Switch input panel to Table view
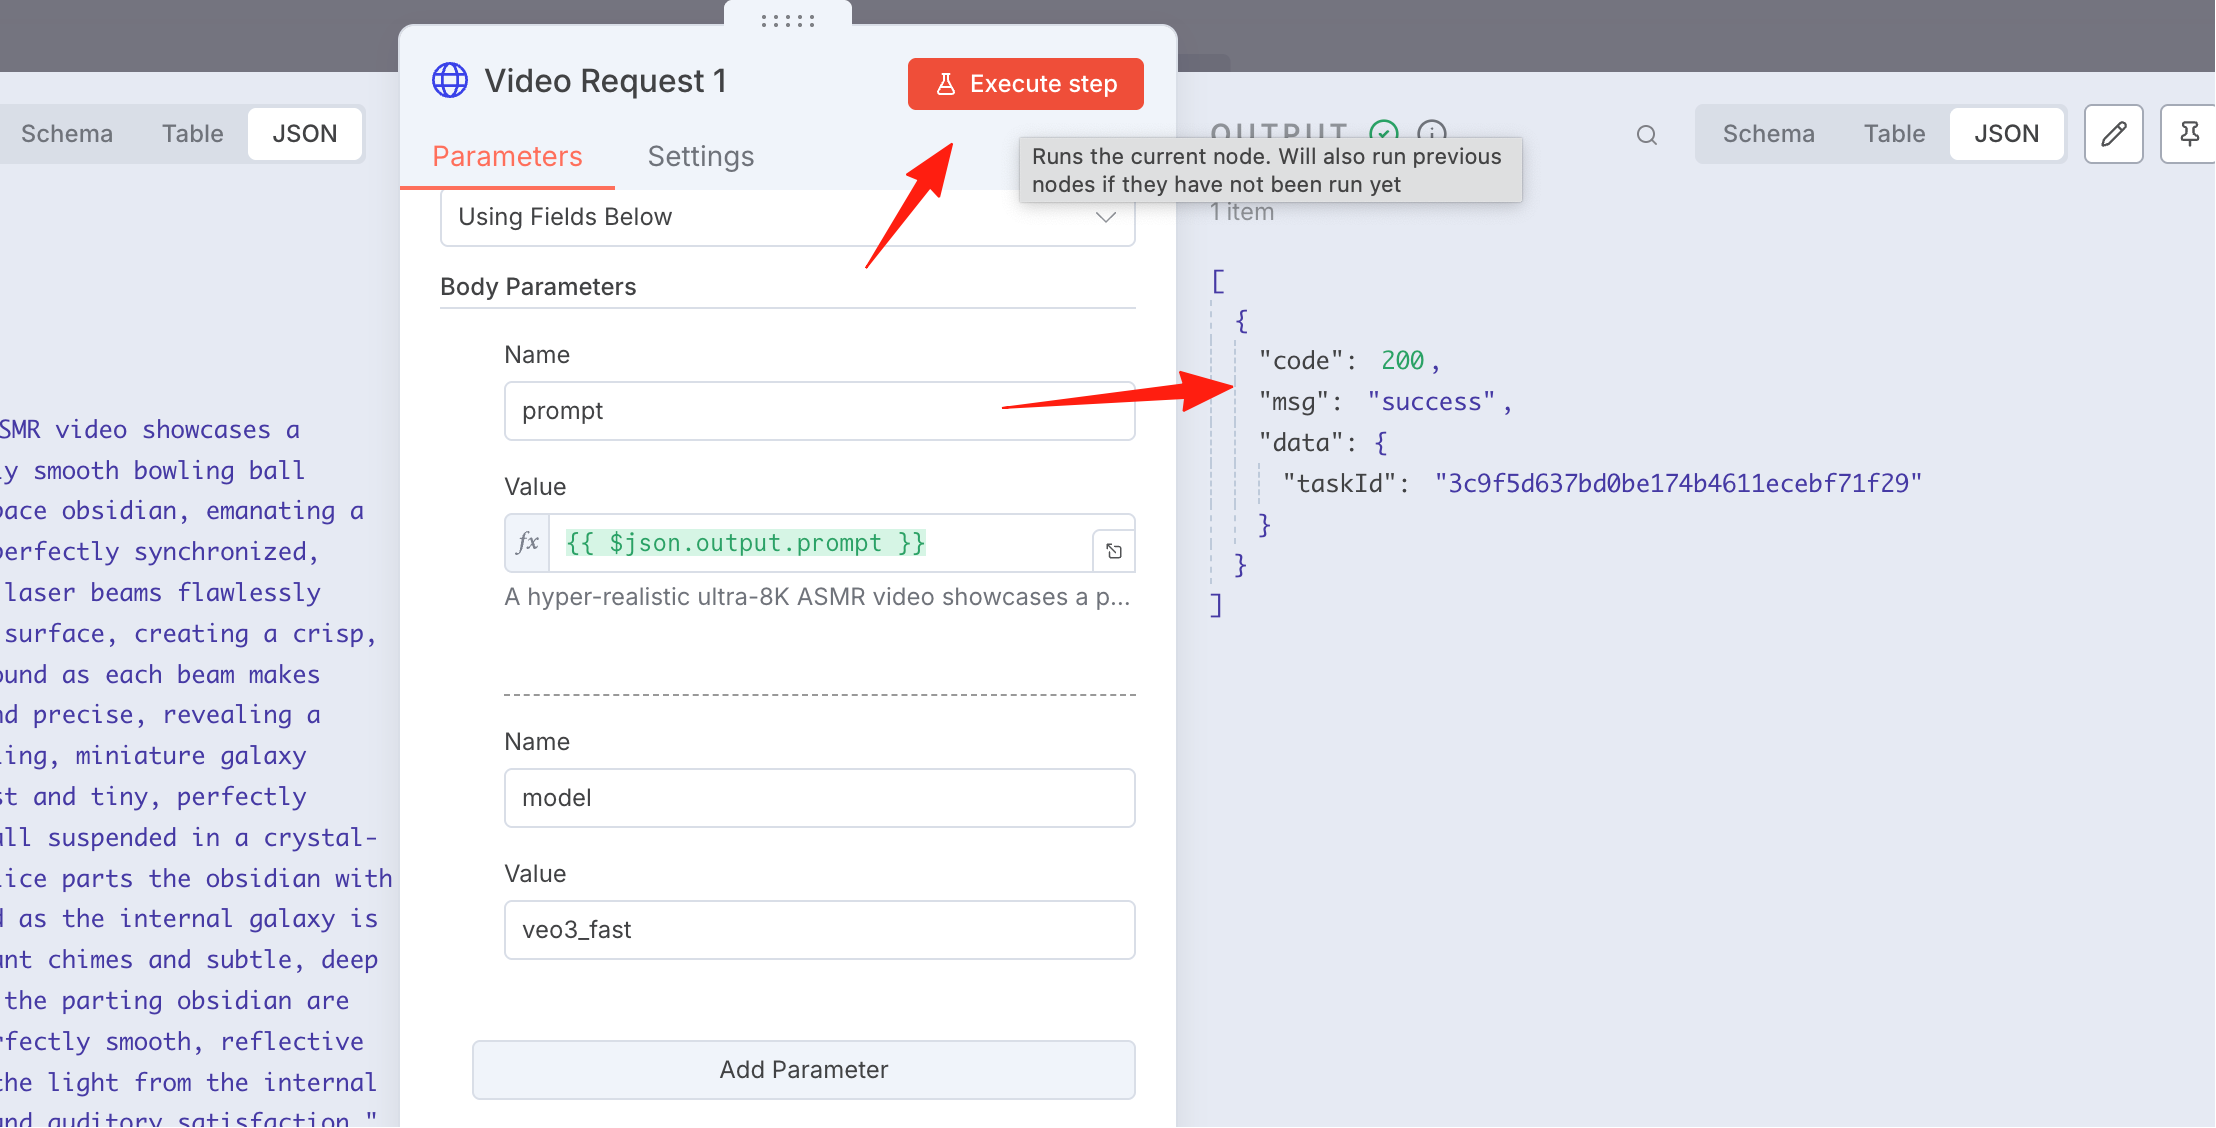2216x1128 pixels. tap(193, 134)
